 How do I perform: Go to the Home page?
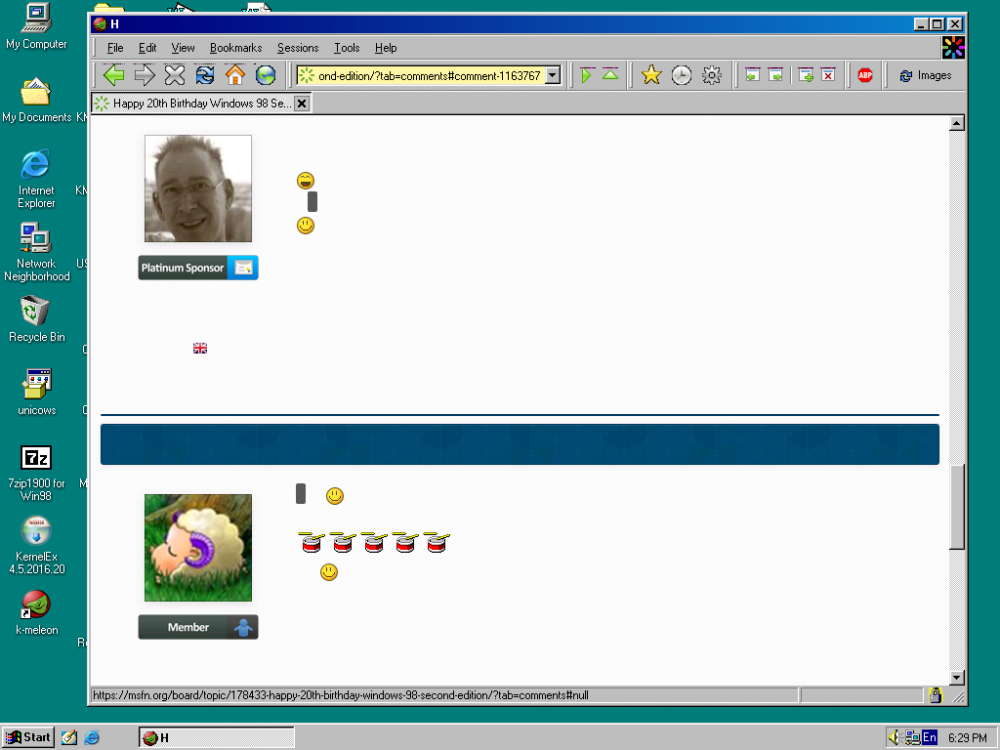click(234, 74)
